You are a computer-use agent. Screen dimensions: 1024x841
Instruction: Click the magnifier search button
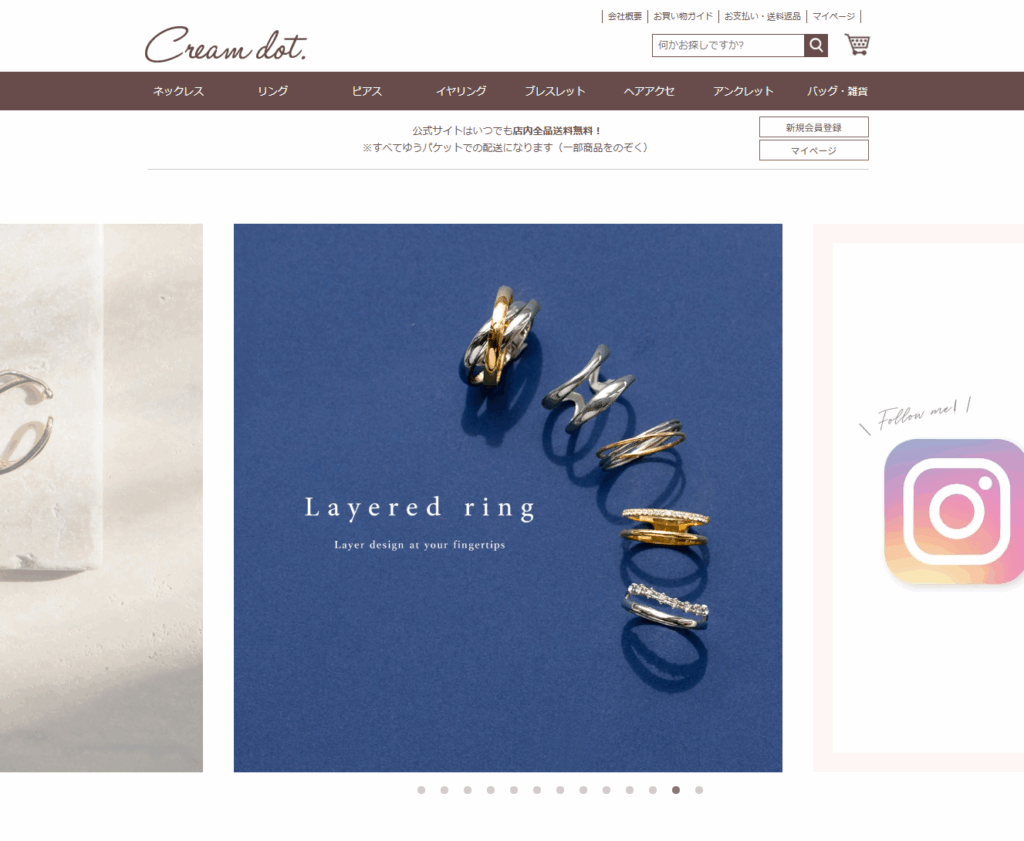point(816,45)
